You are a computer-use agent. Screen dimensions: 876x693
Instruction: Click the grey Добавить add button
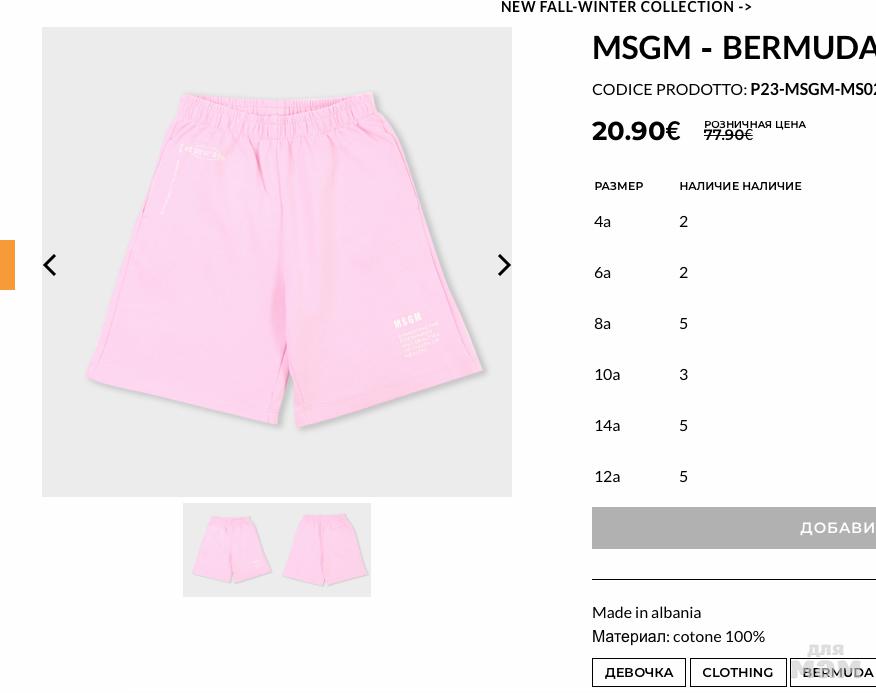(734, 528)
